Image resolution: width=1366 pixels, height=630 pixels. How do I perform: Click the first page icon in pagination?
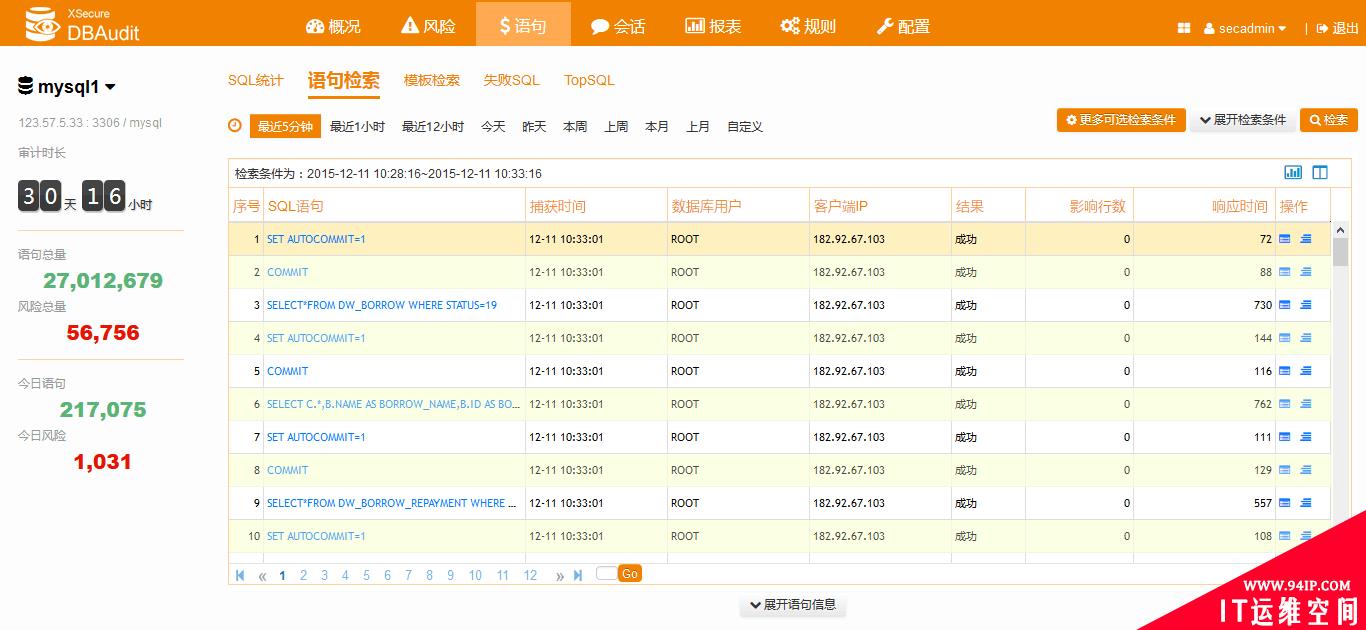[240, 575]
